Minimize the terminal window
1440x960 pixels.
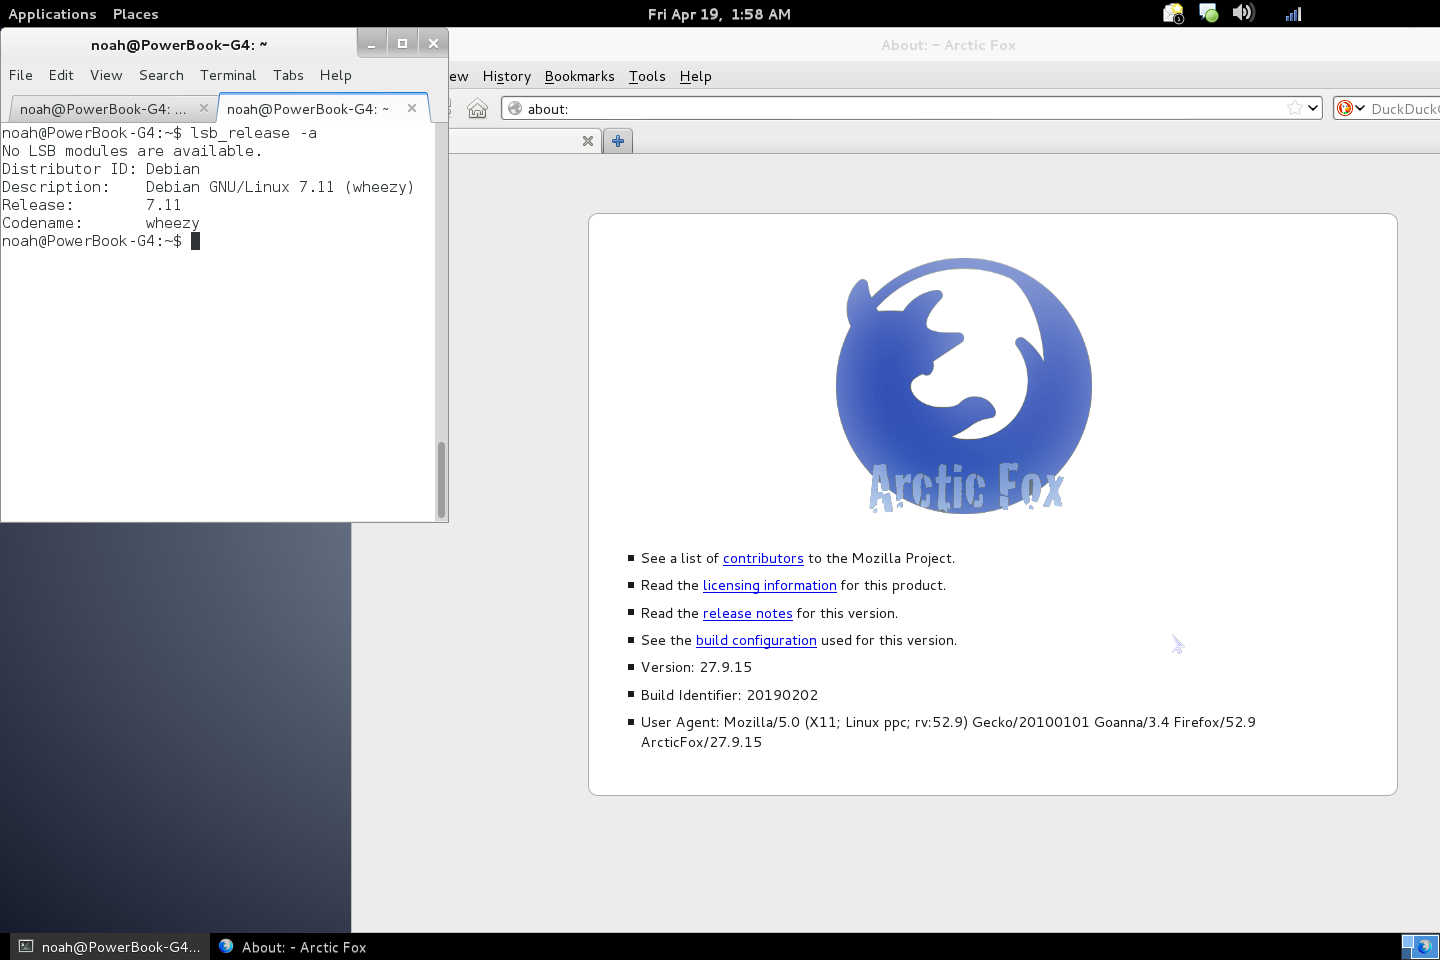tap(371, 43)
